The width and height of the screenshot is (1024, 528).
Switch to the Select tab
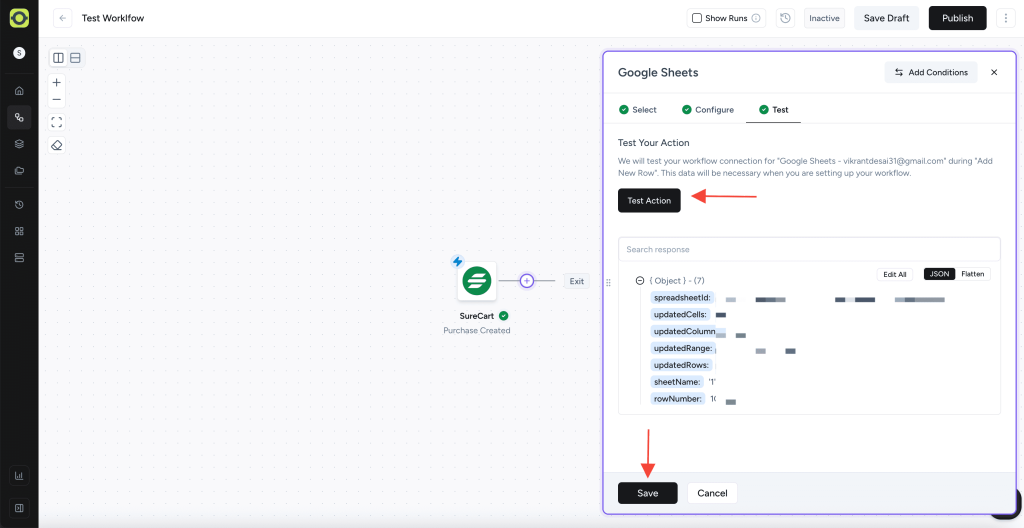tap(638, 110)
